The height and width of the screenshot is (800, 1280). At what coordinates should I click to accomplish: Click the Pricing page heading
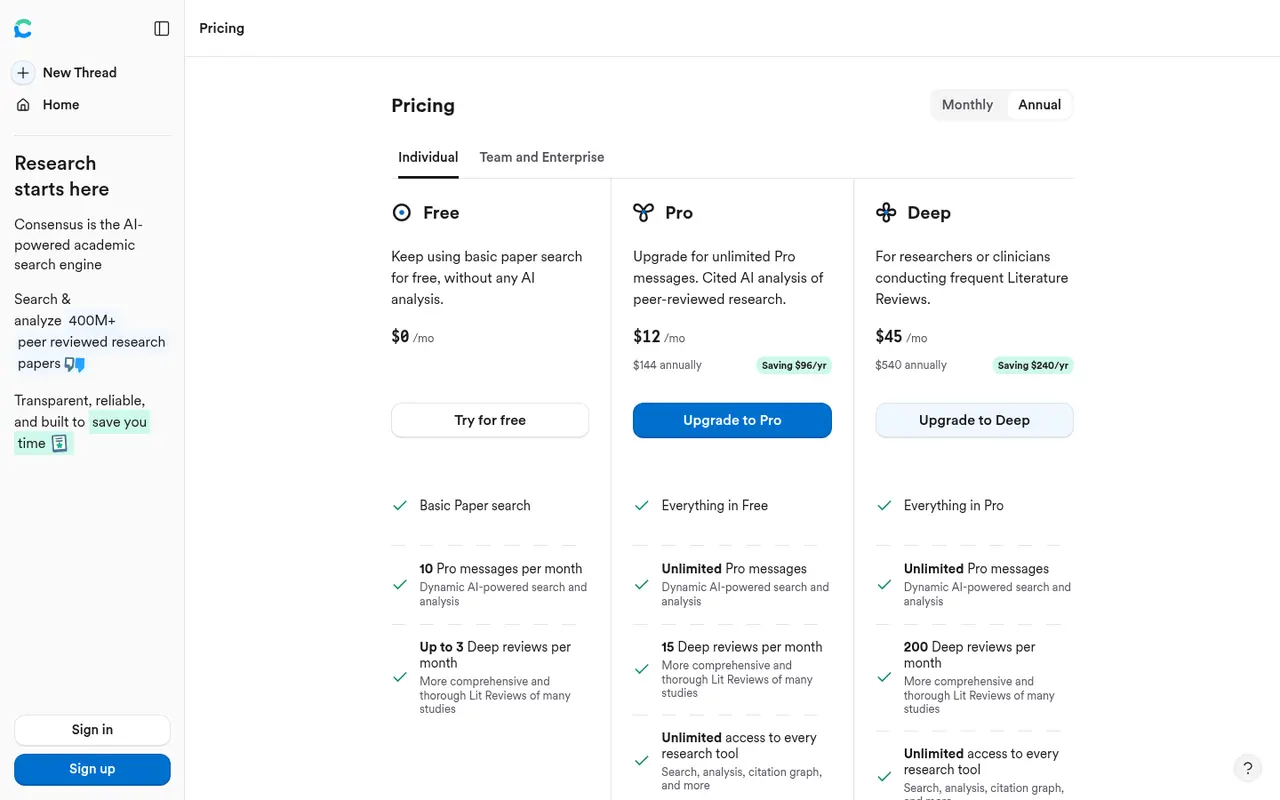click(x=423, y=106)
